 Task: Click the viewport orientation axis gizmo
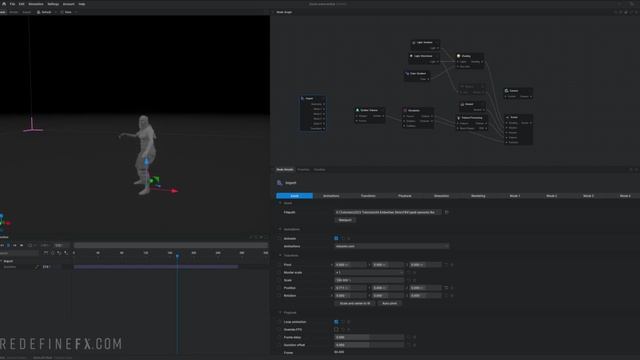4,222
